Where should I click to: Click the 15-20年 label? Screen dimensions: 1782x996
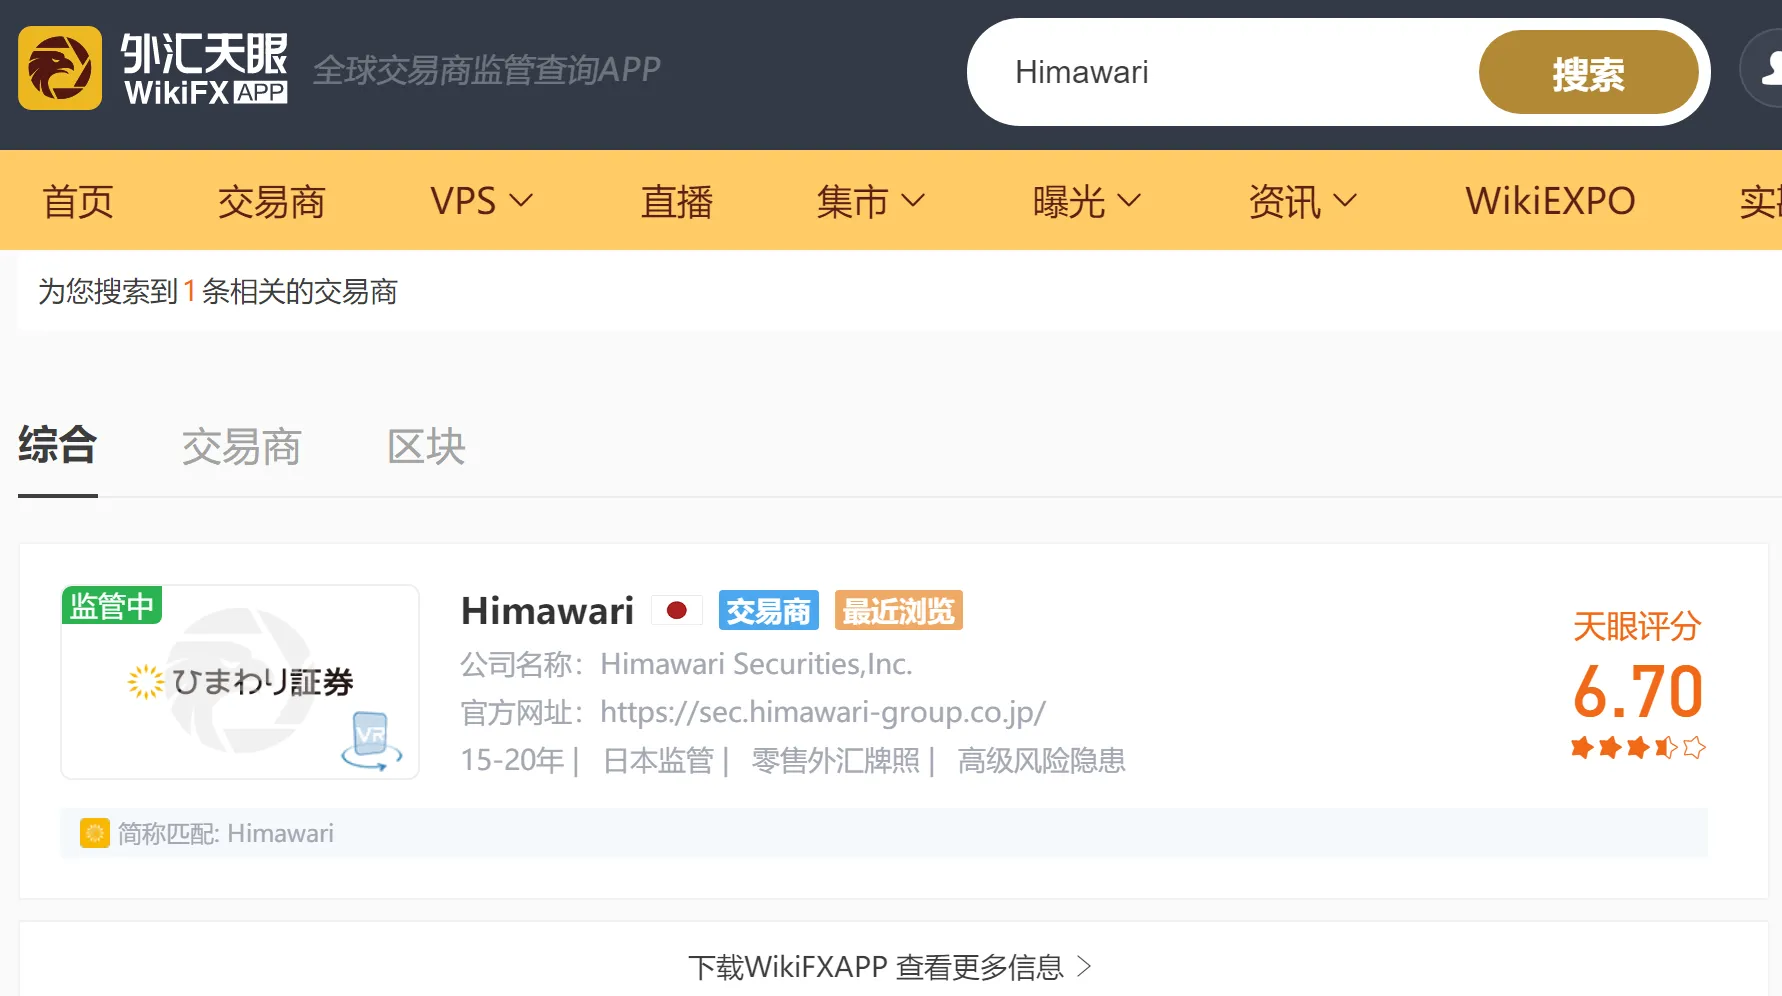(x=512, y=760)
